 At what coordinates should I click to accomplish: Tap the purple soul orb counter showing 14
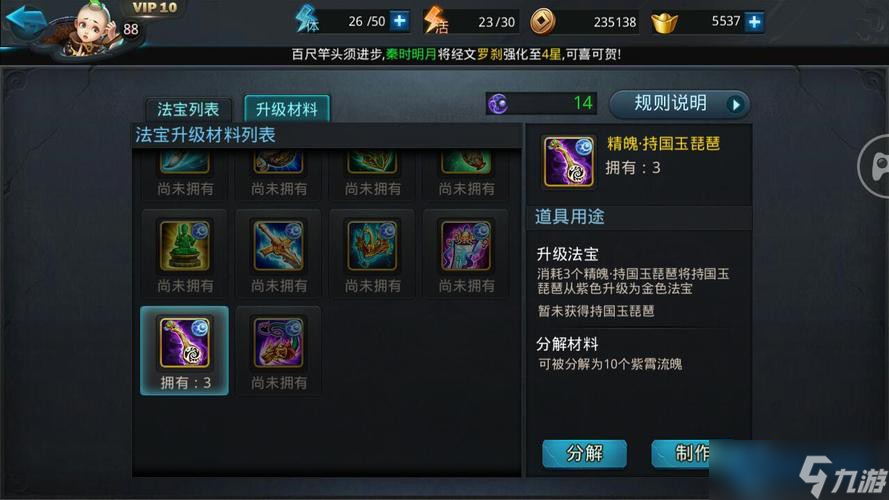[541, 103]
